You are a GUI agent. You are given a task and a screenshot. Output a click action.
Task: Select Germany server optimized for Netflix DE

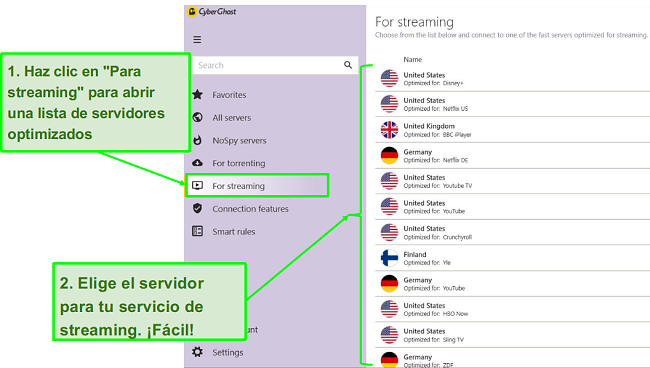tap(513, 156)
